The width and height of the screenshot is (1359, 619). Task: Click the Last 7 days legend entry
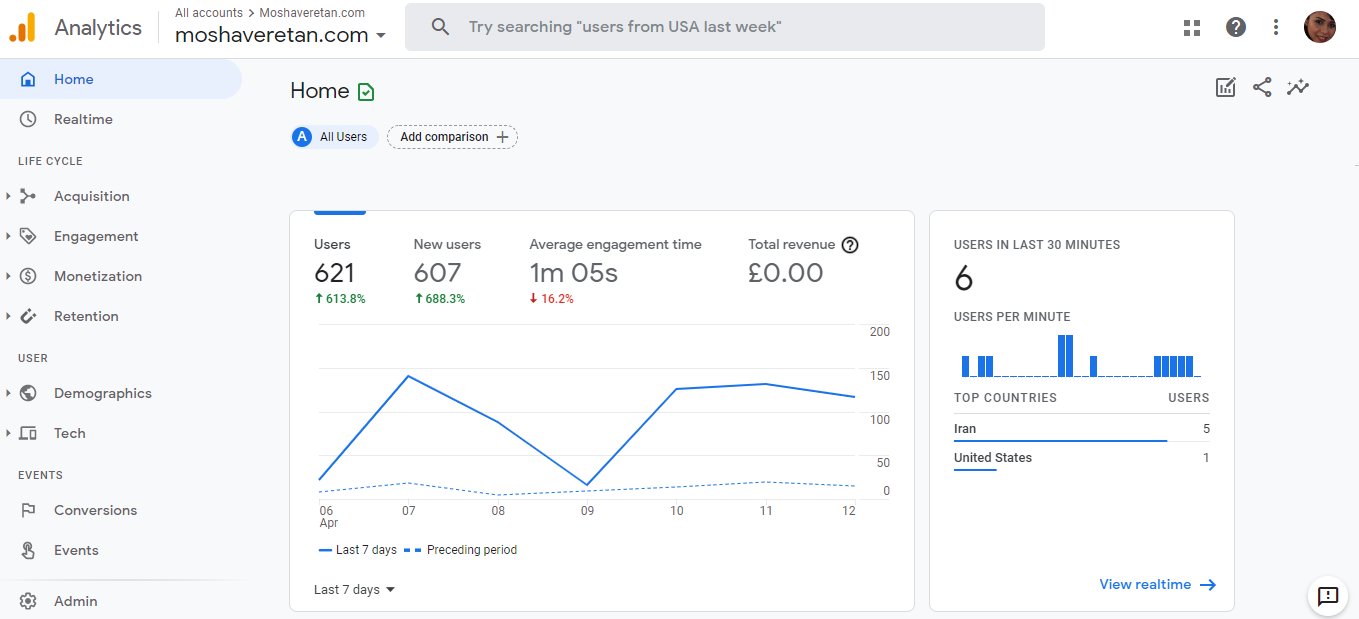[x=358, y=550]
